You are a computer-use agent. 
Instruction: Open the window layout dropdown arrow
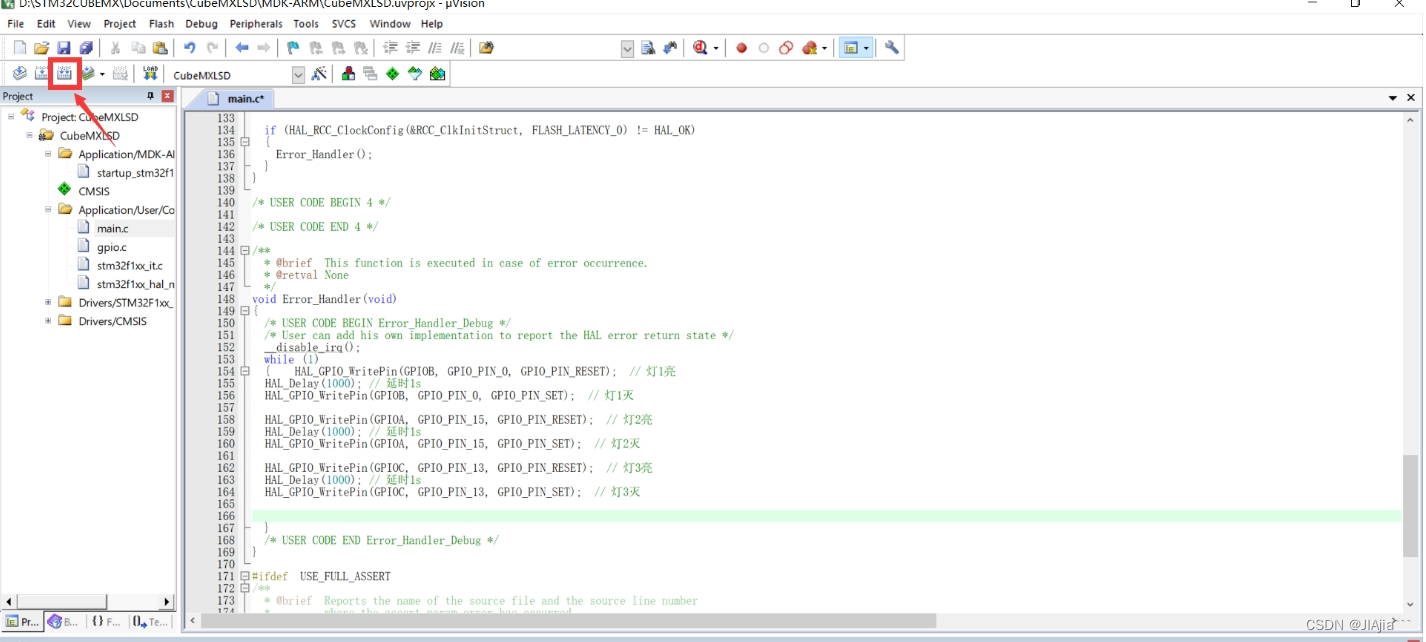(866, 48)
